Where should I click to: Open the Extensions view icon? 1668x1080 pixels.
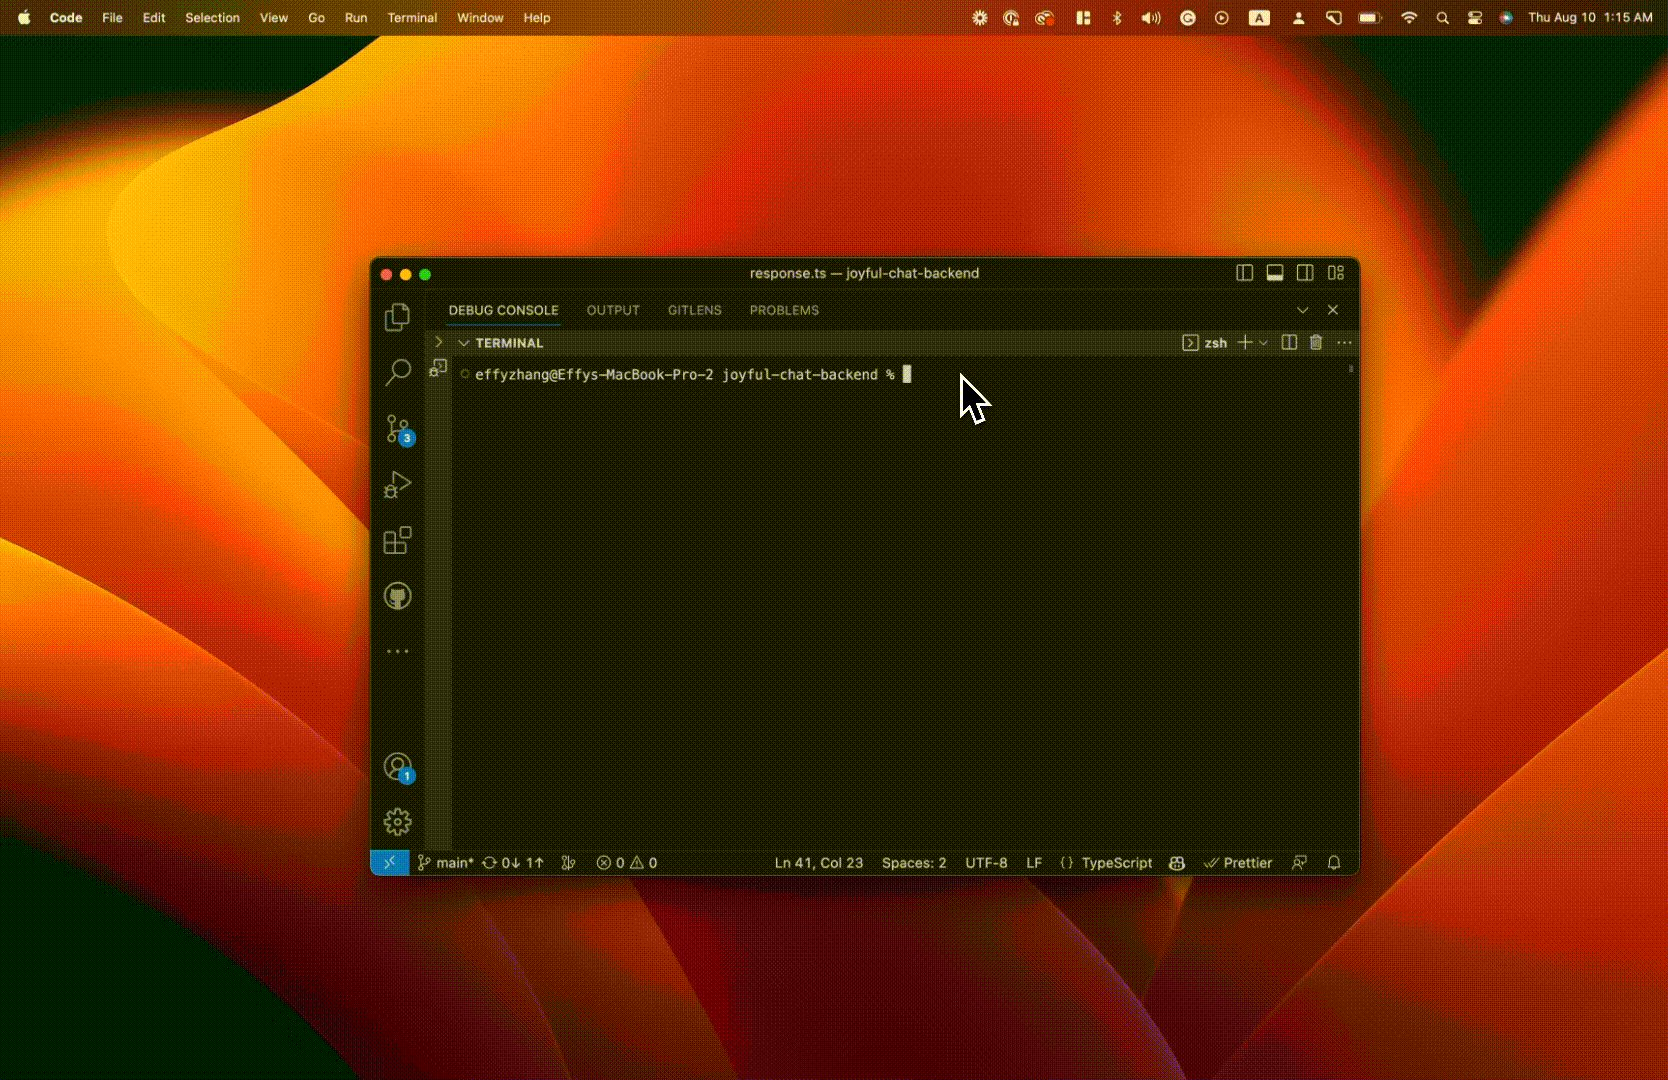[x=397, y=541]
